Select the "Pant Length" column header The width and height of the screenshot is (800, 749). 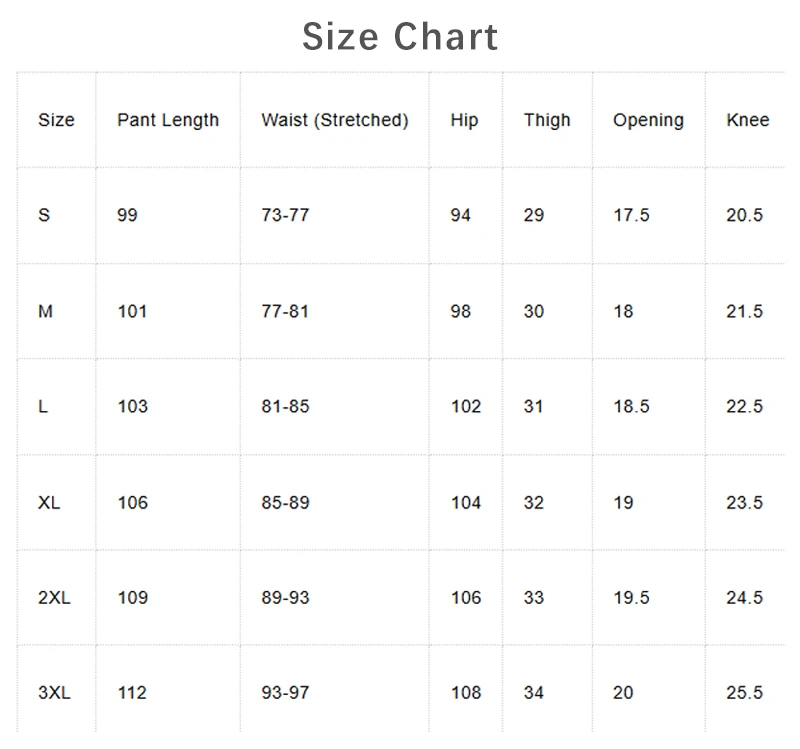pos(168,120)
